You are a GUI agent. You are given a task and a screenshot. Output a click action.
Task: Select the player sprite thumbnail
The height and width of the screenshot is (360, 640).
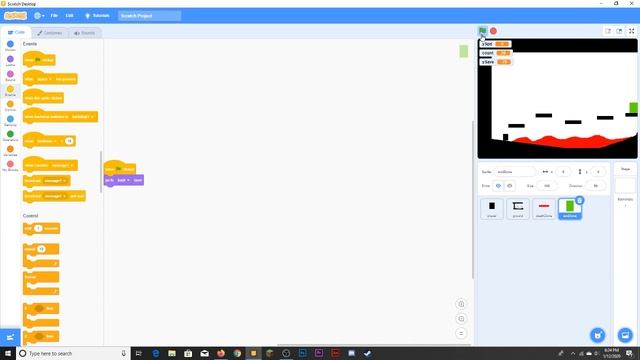coord(492,209)
